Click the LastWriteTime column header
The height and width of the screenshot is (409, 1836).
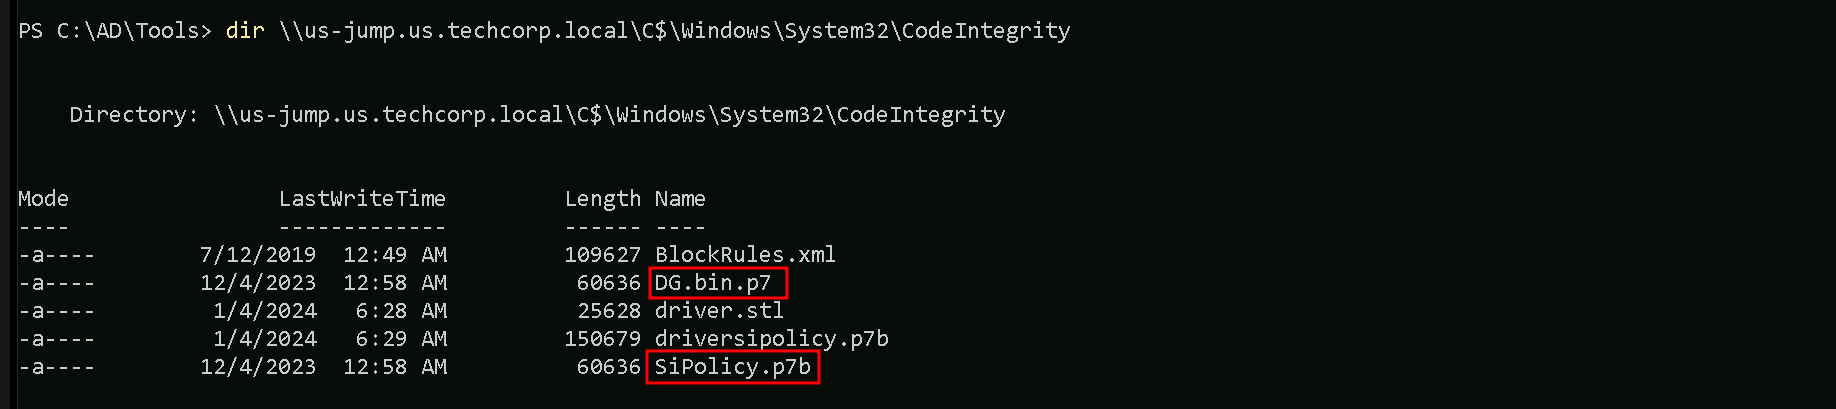click(362, 199)
